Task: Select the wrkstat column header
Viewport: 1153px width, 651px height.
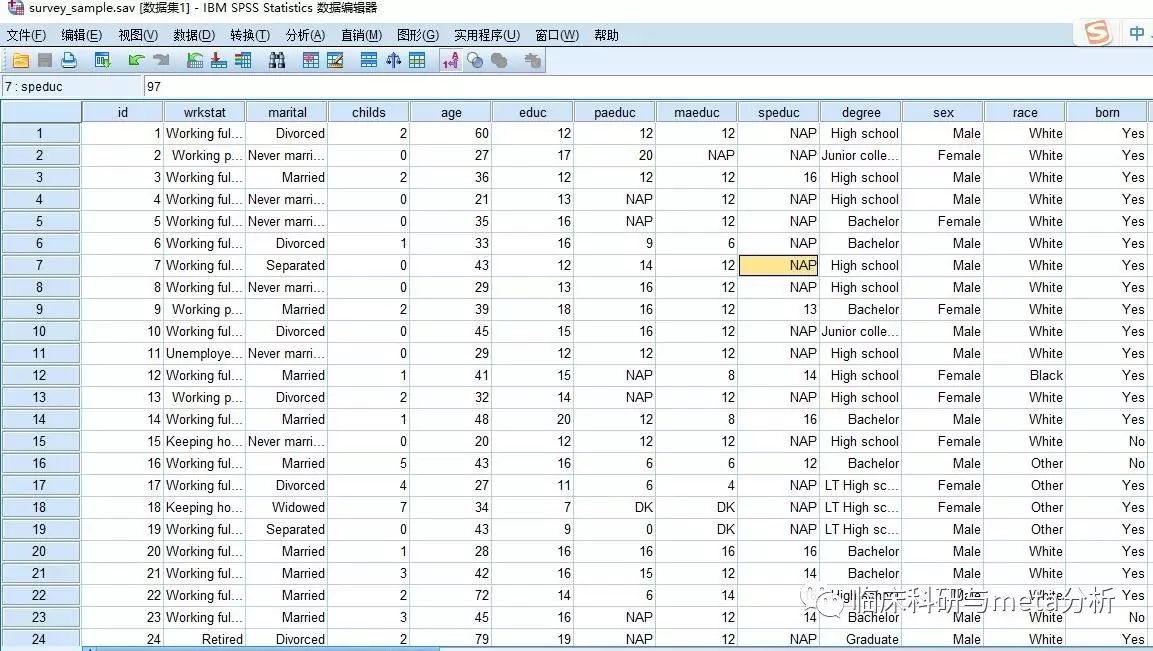Action: (x=204, y=113)
